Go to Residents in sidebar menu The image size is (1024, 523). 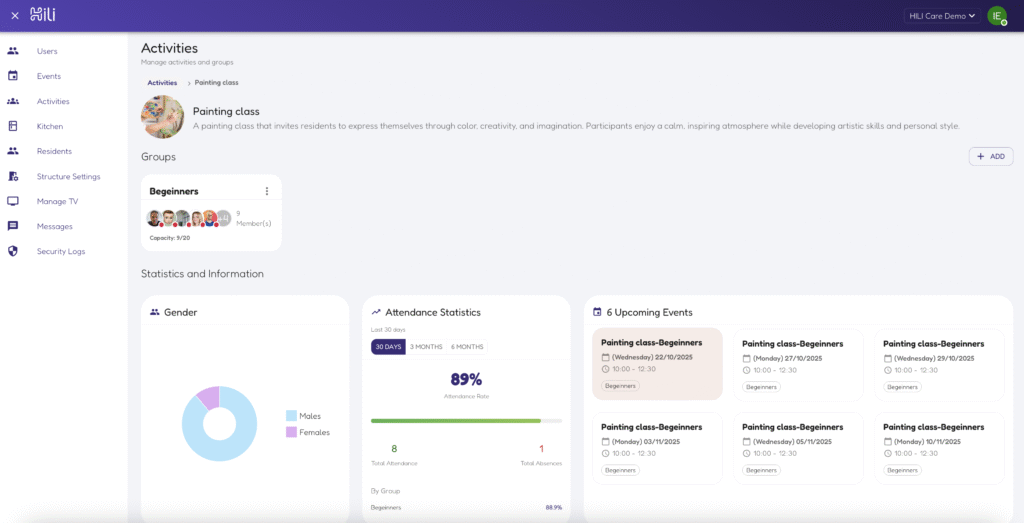click(54, 151)
